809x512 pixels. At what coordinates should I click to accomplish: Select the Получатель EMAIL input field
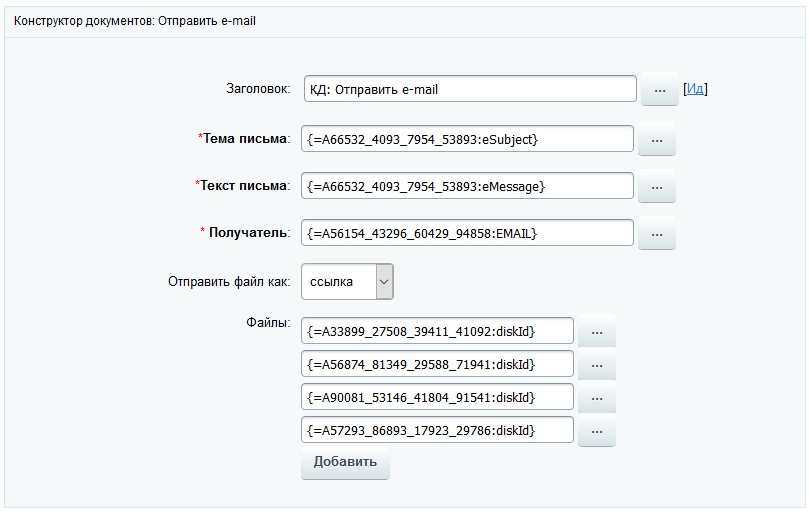coord(467,233)
